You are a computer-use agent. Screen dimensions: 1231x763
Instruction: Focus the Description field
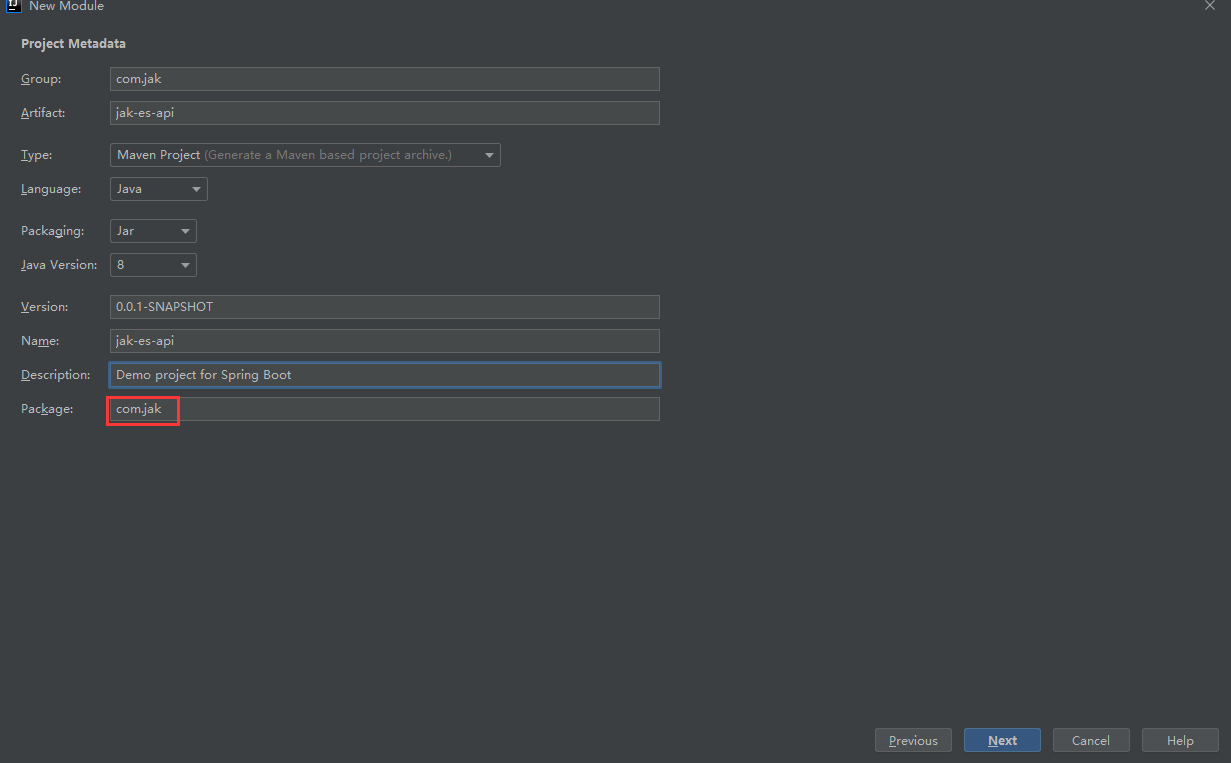(385, 375)
